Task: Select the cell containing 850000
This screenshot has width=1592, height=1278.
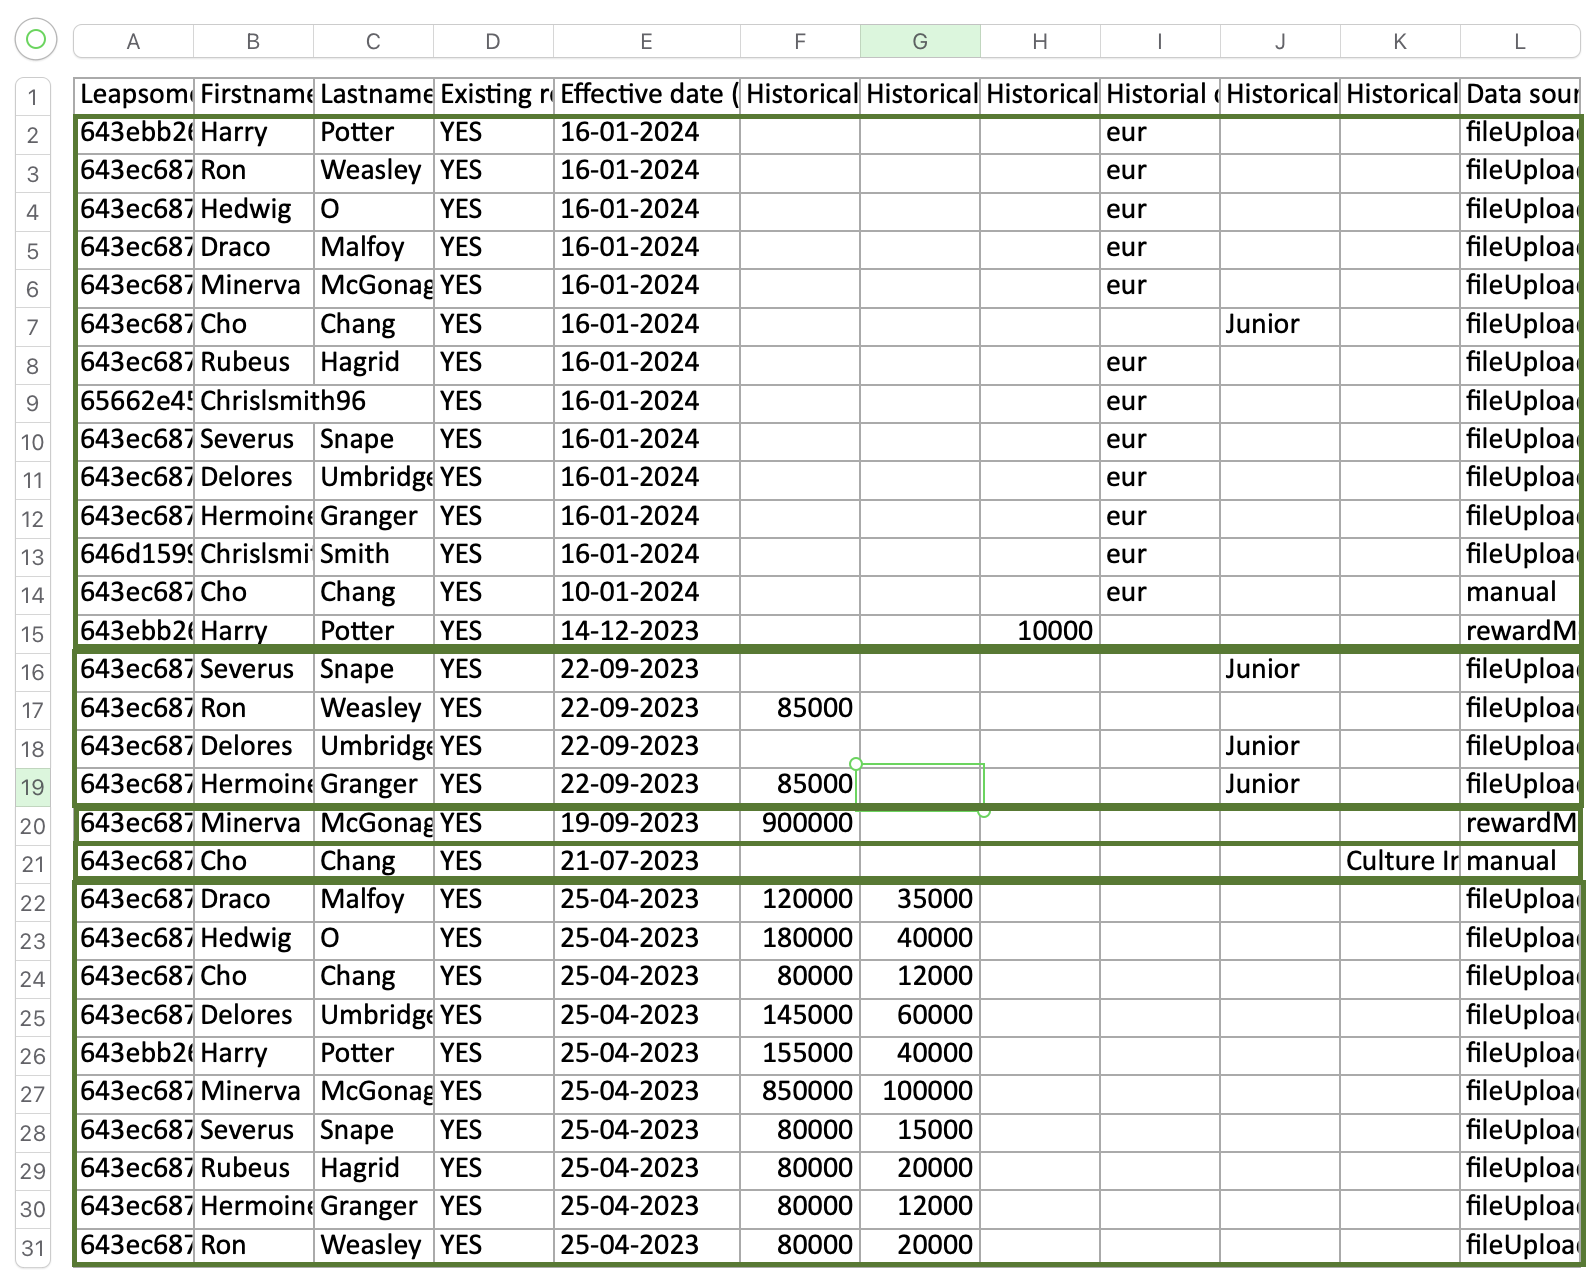Action: (800, 1092)
